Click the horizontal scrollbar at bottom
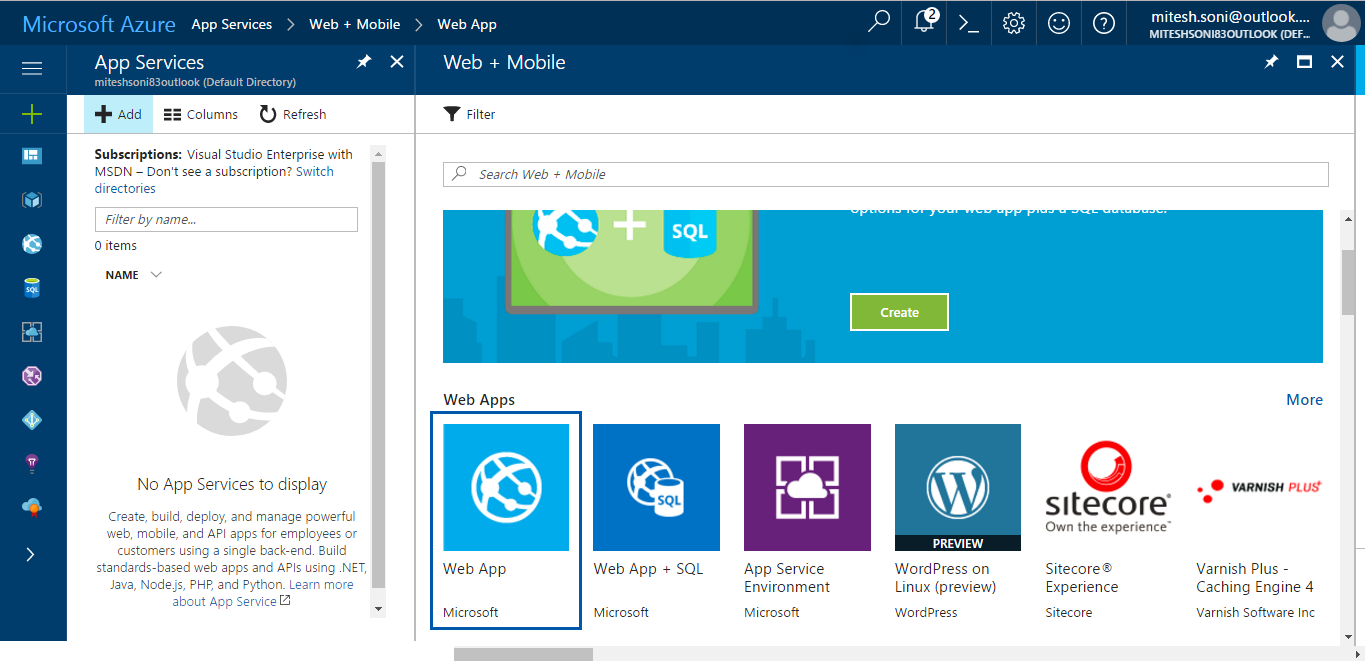The image size is (1365, 661). click(x=523, y=654)
